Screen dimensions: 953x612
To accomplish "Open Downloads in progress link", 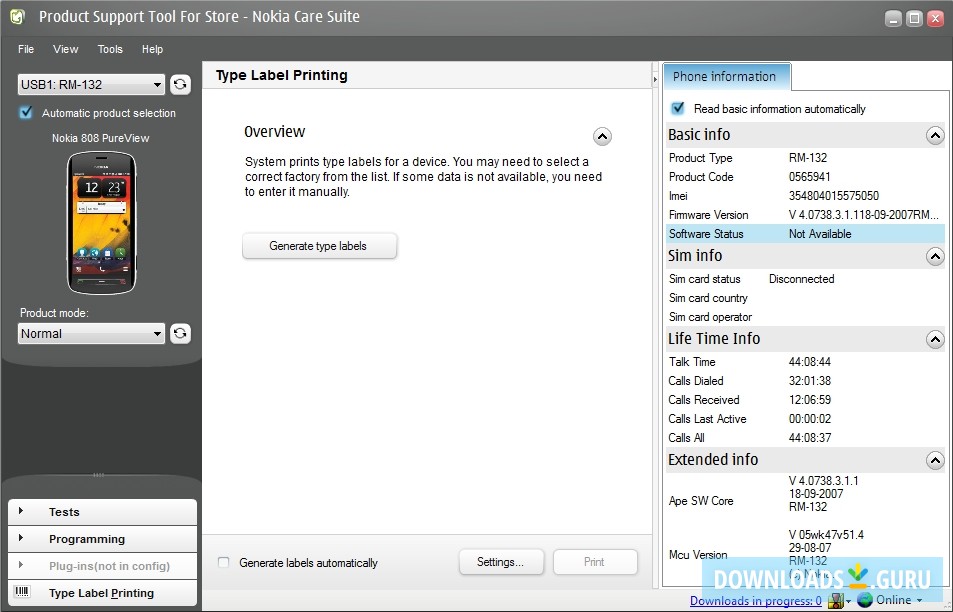I will pyautogui.click(x=755, y=600).
